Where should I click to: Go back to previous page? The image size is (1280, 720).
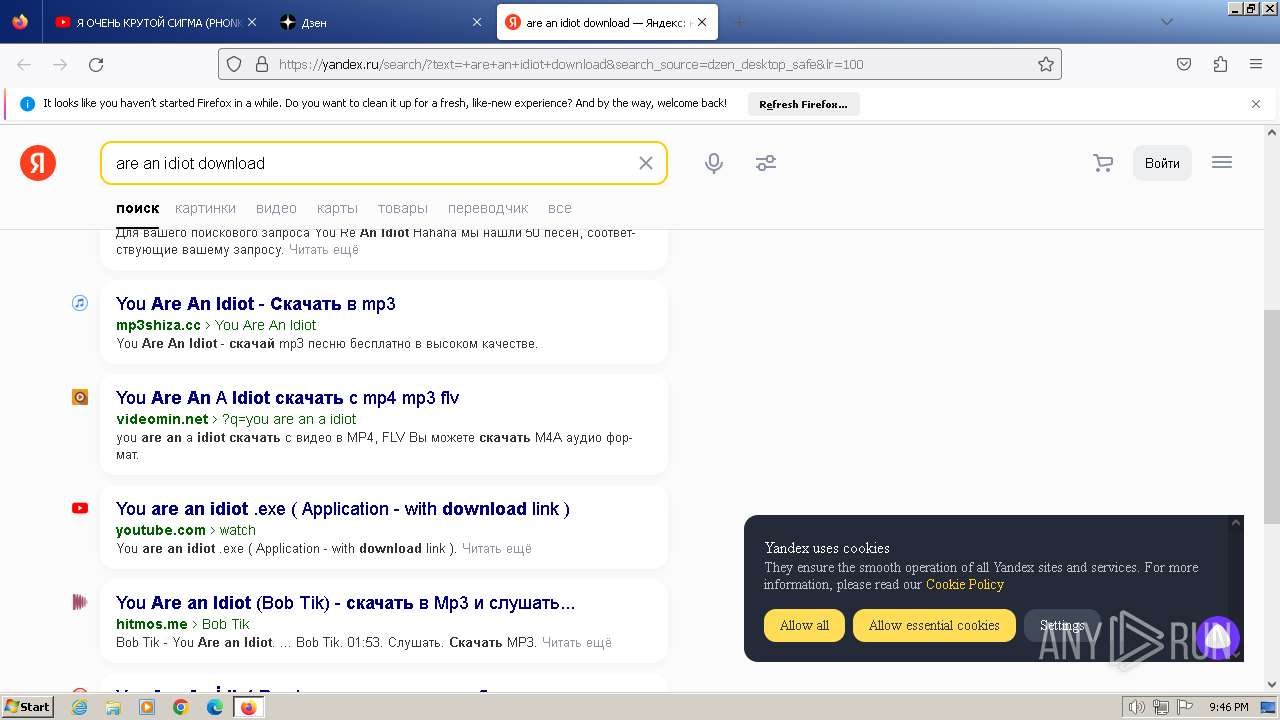click(x=24, y=64)
